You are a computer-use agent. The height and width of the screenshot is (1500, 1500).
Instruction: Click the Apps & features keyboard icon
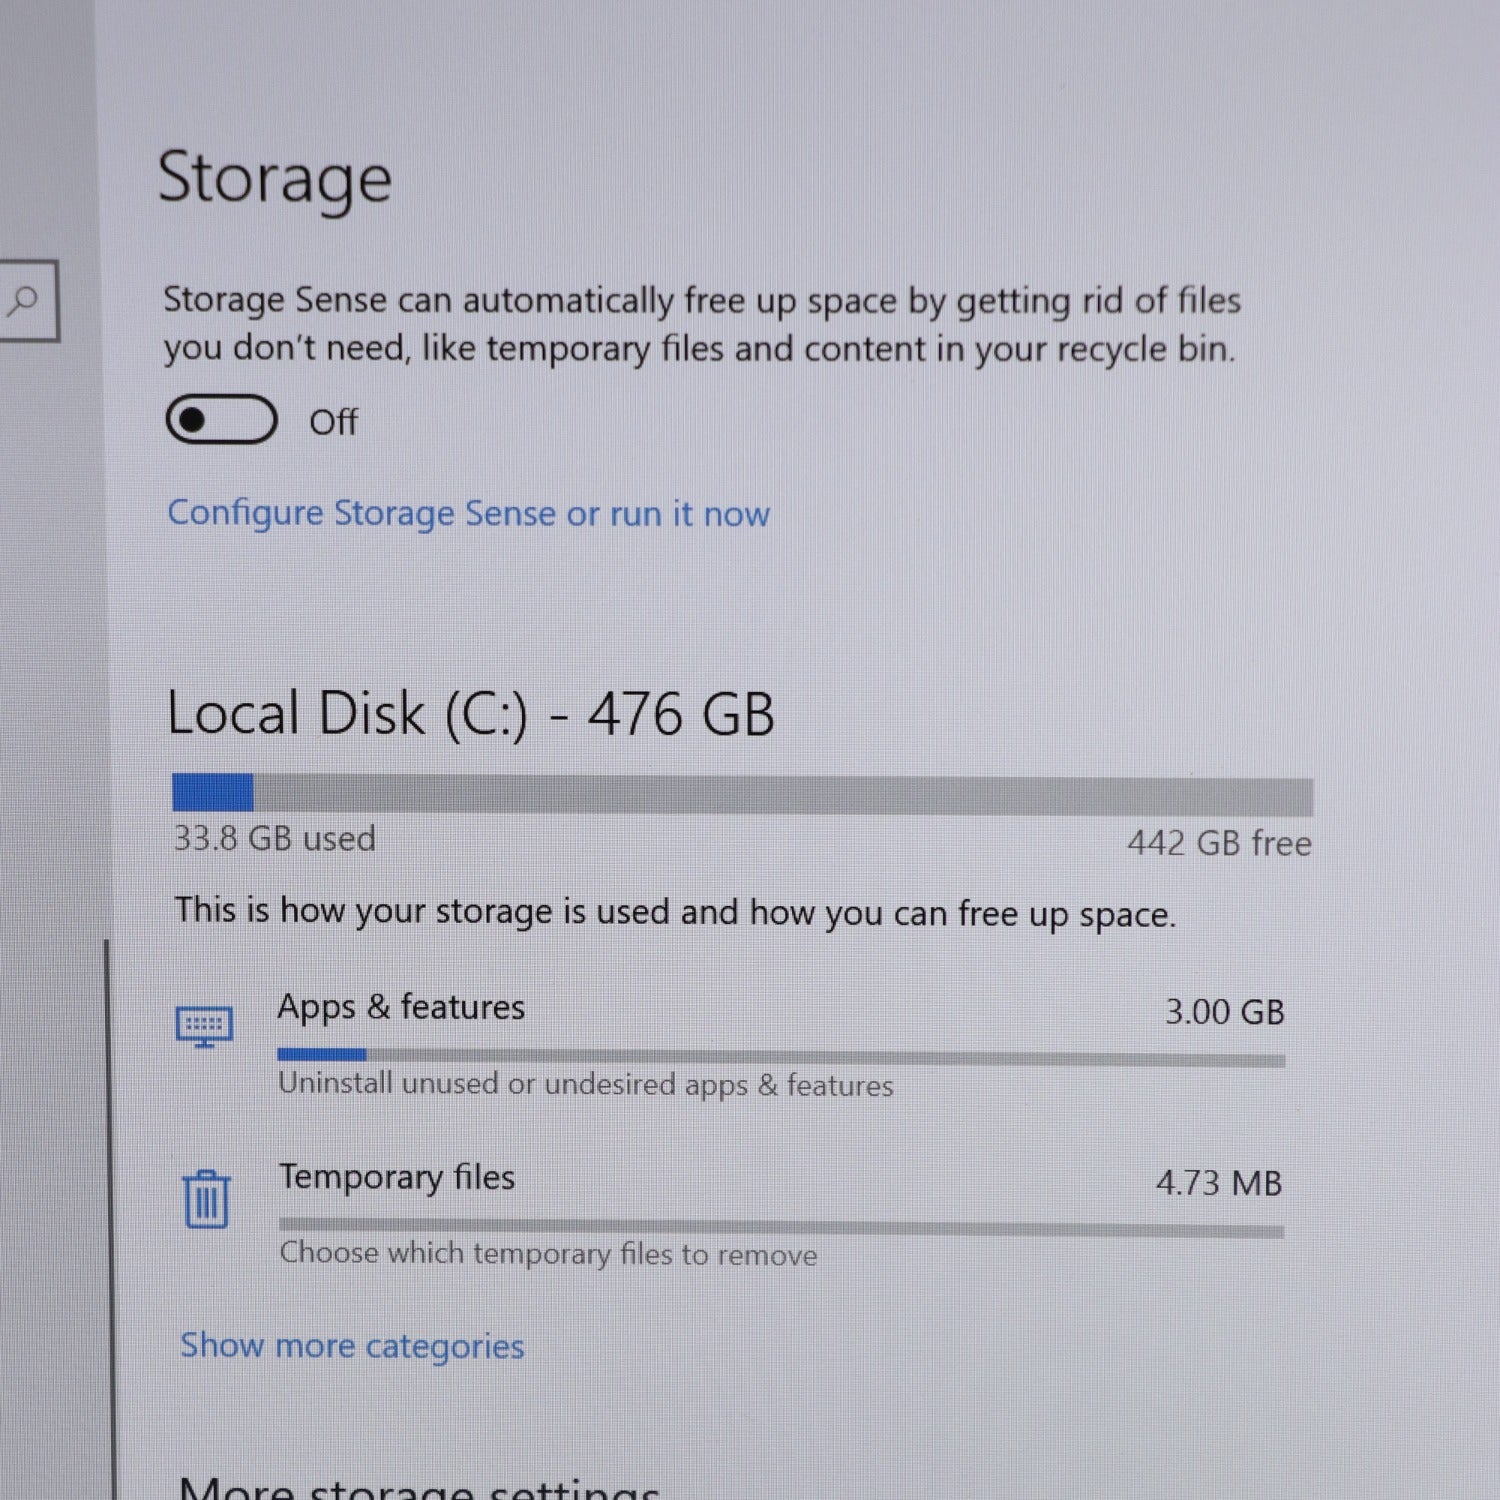pyautogui.click(x=205, y=1026)
